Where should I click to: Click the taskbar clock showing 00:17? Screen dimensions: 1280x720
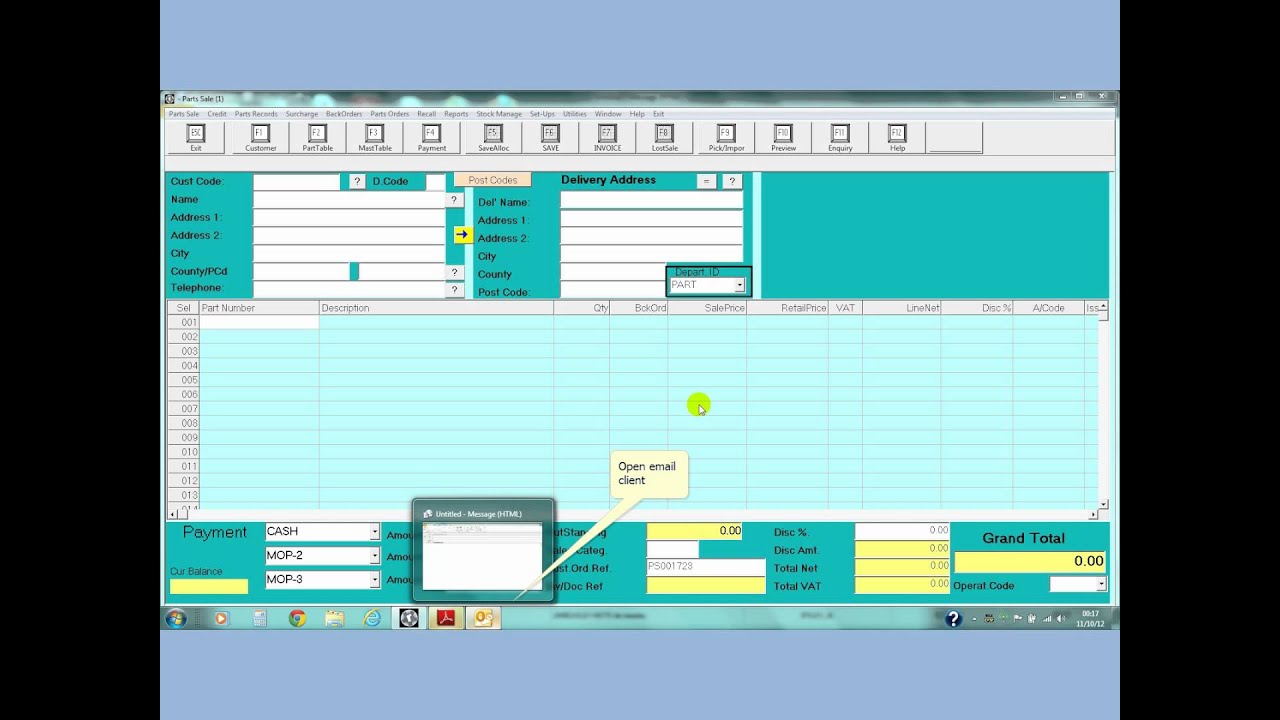click(x=1089, y=619)
